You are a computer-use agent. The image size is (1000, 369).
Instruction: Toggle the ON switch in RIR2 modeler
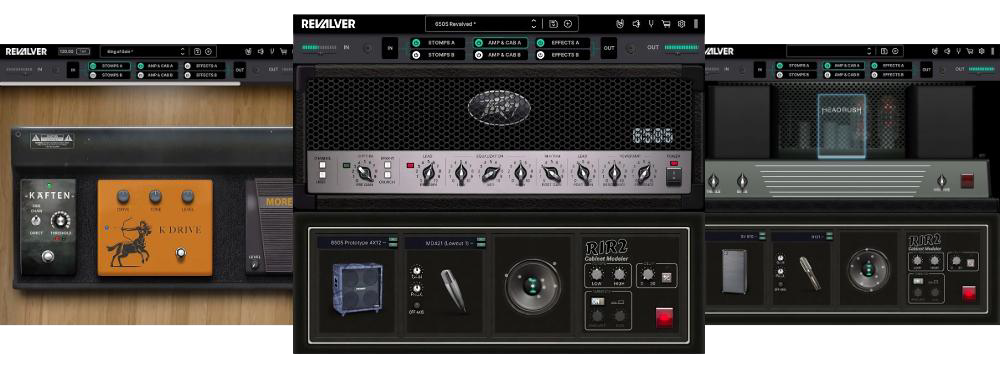pos(597,301)
